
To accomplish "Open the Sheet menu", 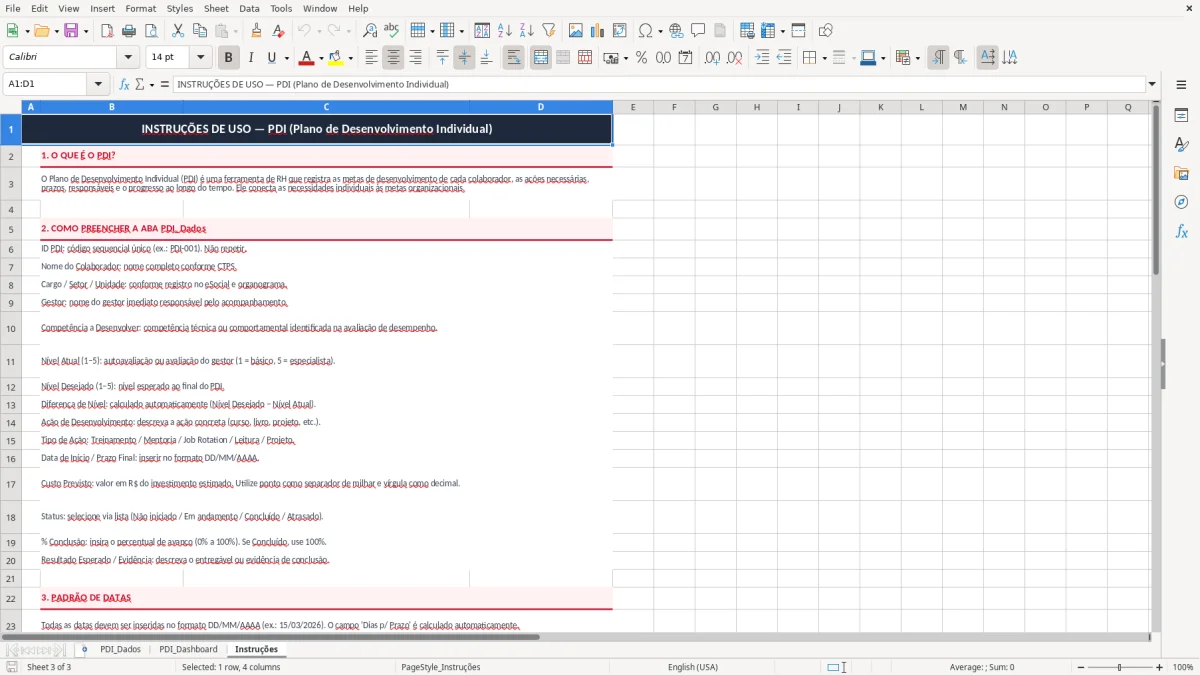I will (x=216, y=8).
